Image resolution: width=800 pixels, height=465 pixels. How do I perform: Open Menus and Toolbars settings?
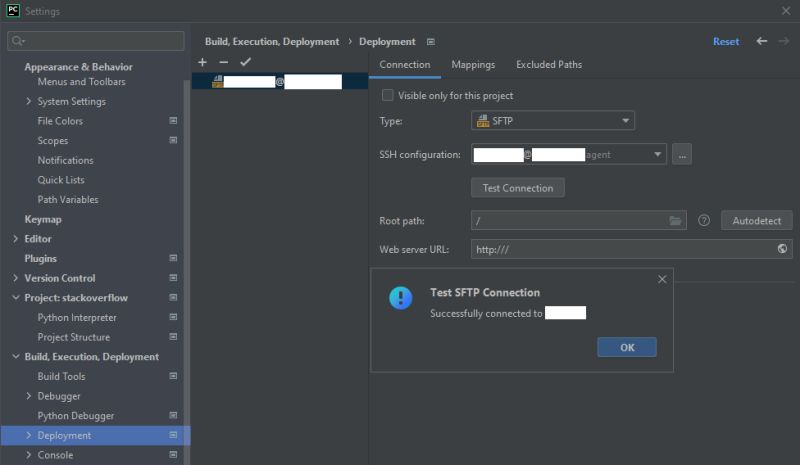[x=81, y=82]
